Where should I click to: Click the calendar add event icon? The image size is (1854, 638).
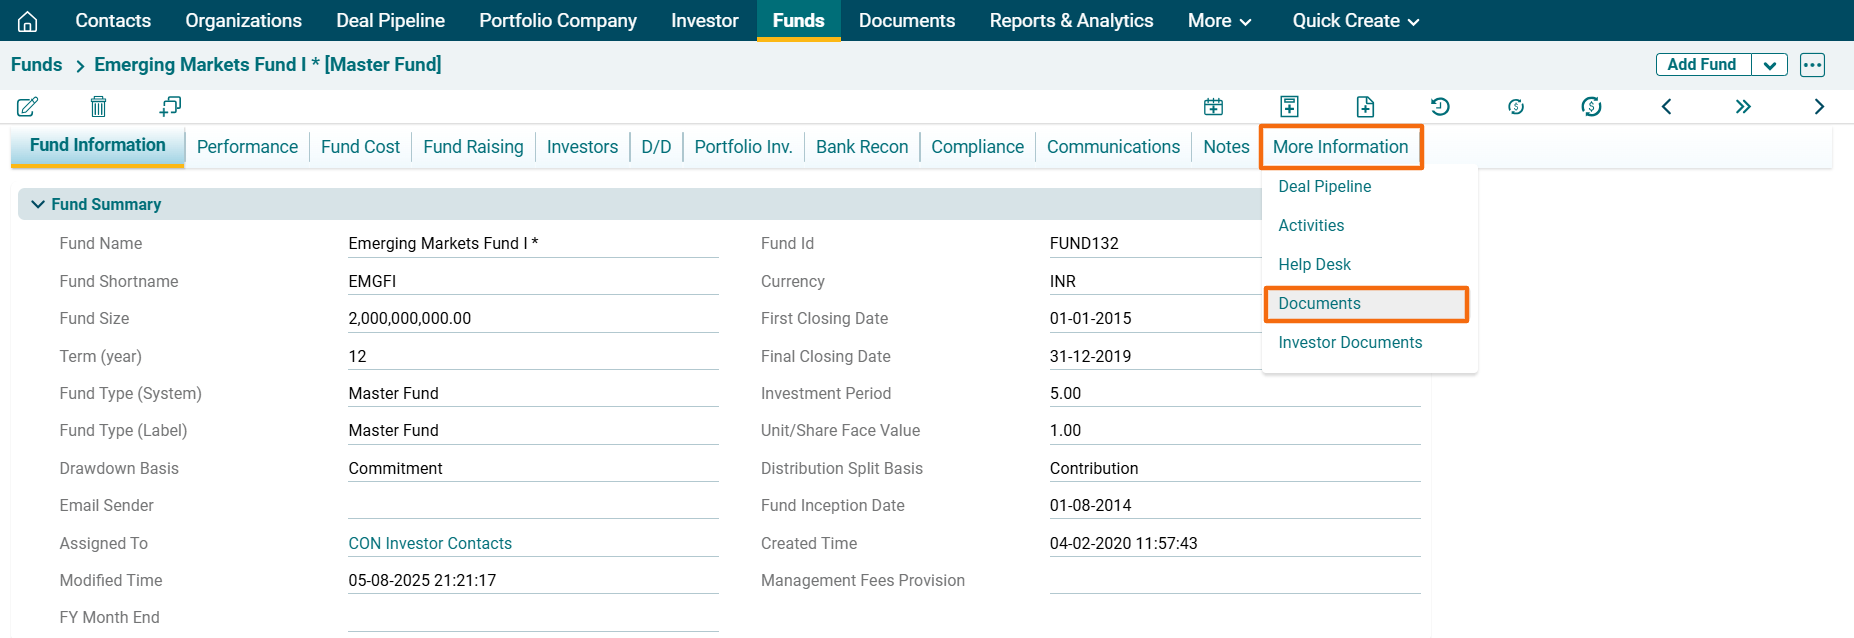pyautogui.click(x=1213, y=107)
